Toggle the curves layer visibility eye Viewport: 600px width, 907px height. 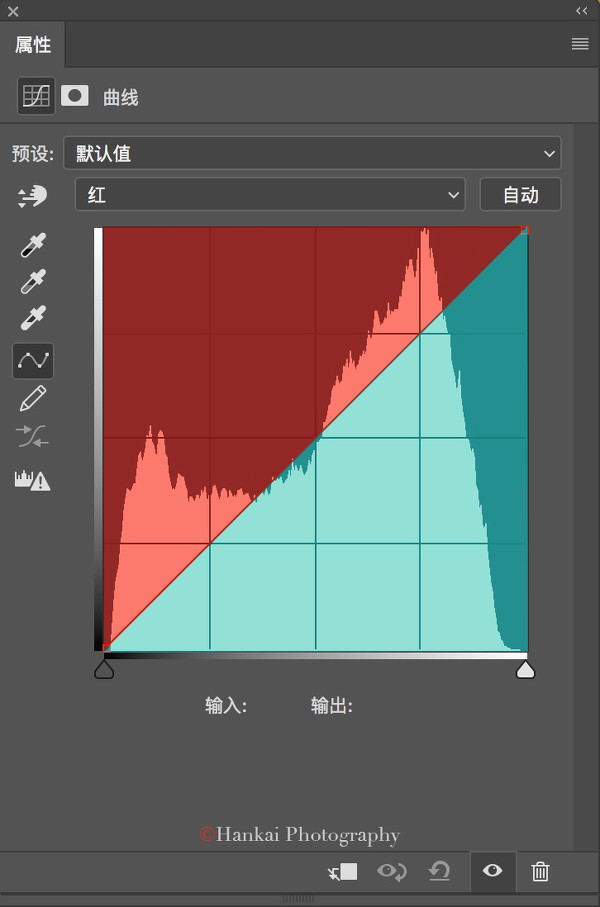tap(492, 871)
